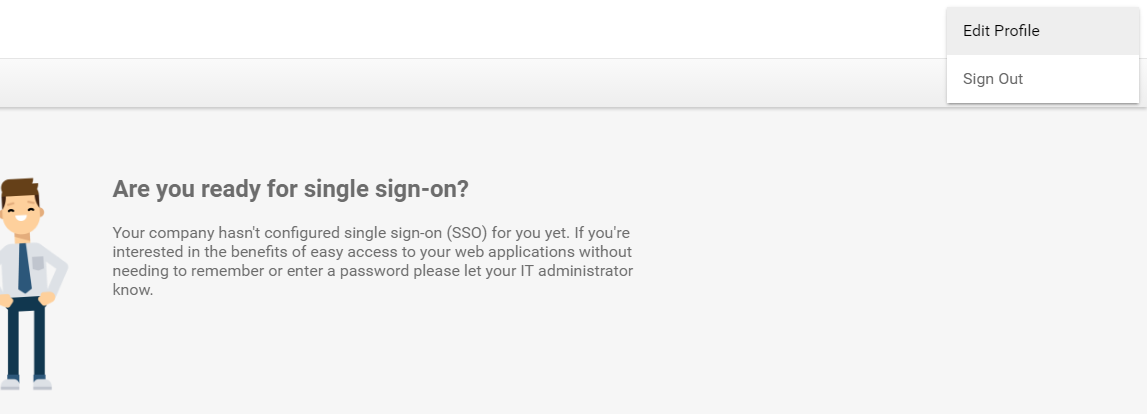Click the man's hand resting on hip

click(47, 298)
